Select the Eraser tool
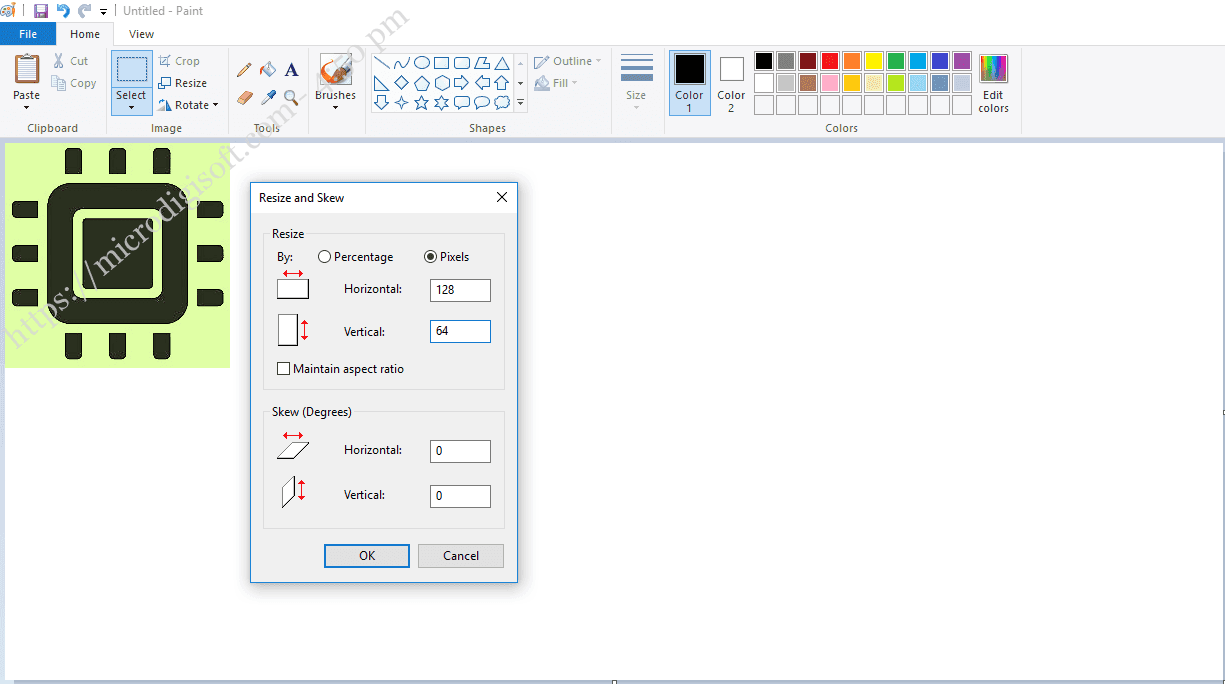The width and height of the screenshot is (1225, 684). (244, 98)
